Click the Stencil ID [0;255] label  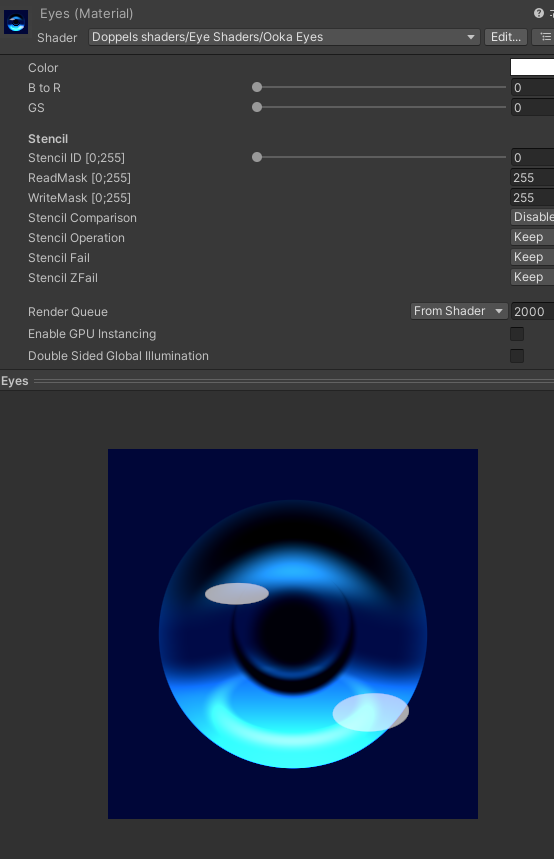pos(76,158)
